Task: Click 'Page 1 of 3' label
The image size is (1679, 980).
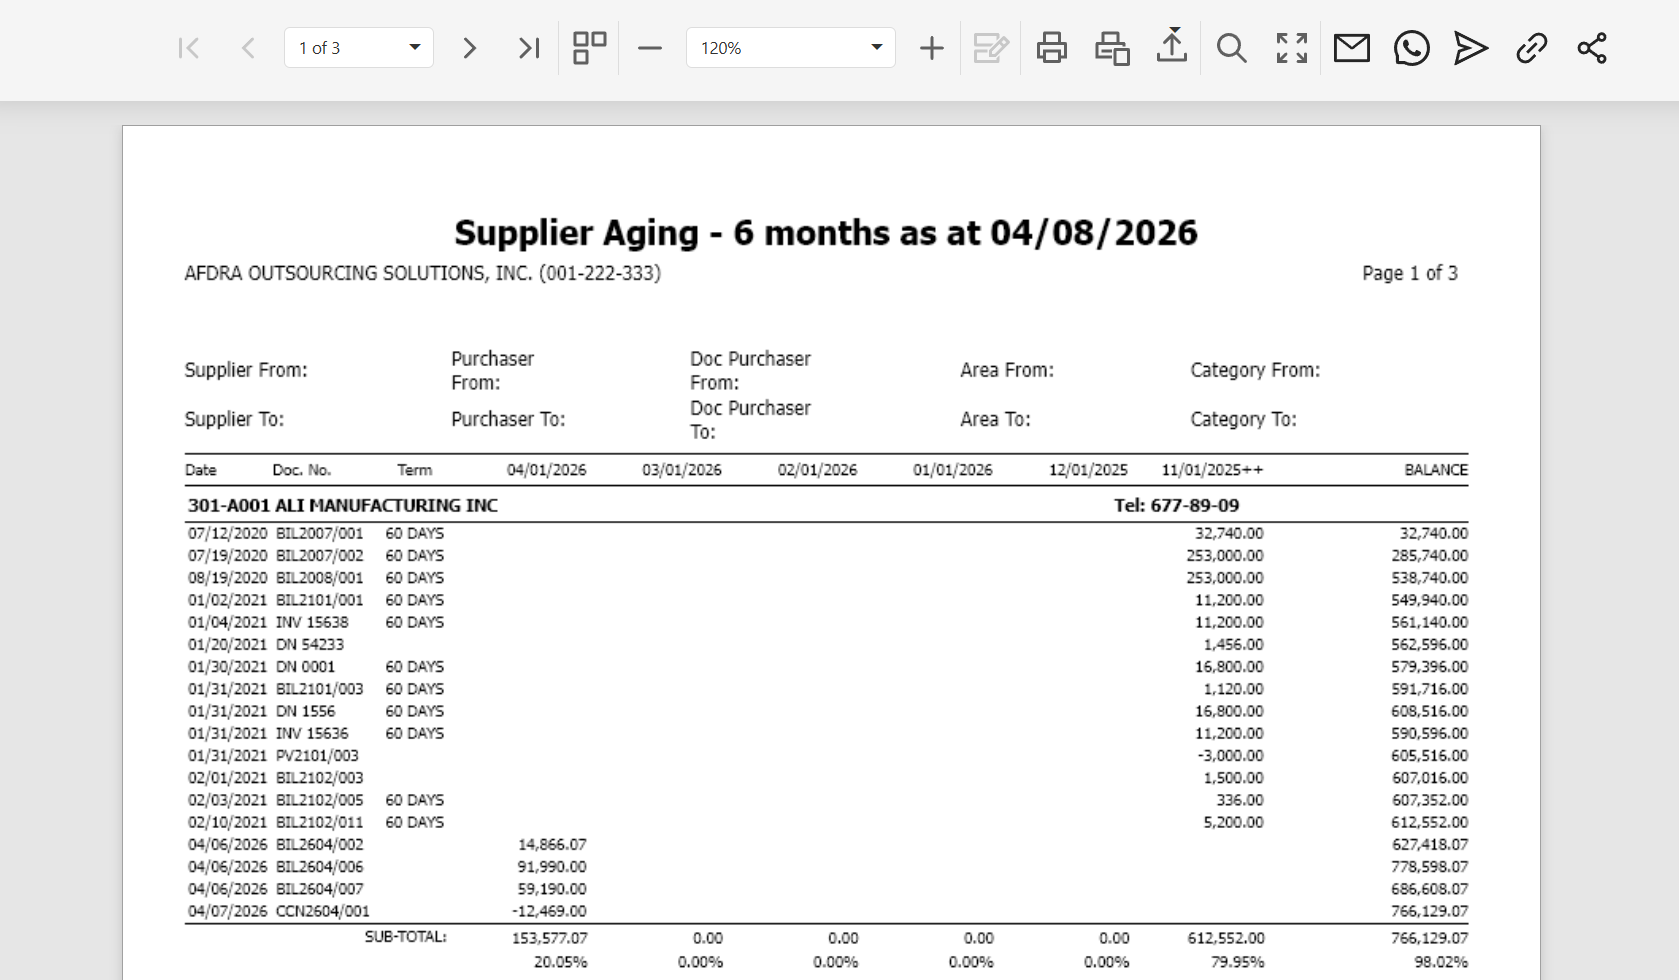Action: pos(1410,273)
